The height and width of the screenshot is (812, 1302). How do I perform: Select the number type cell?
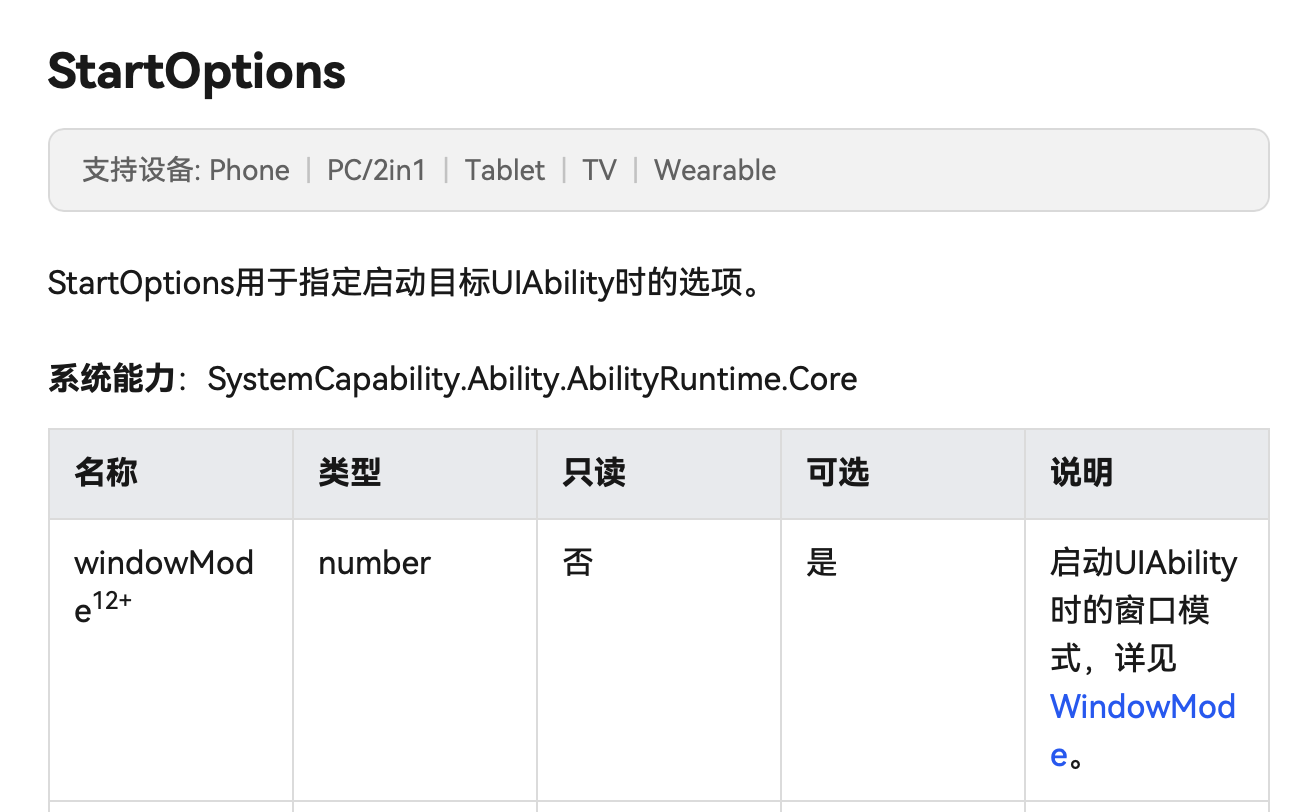[374, 563]
